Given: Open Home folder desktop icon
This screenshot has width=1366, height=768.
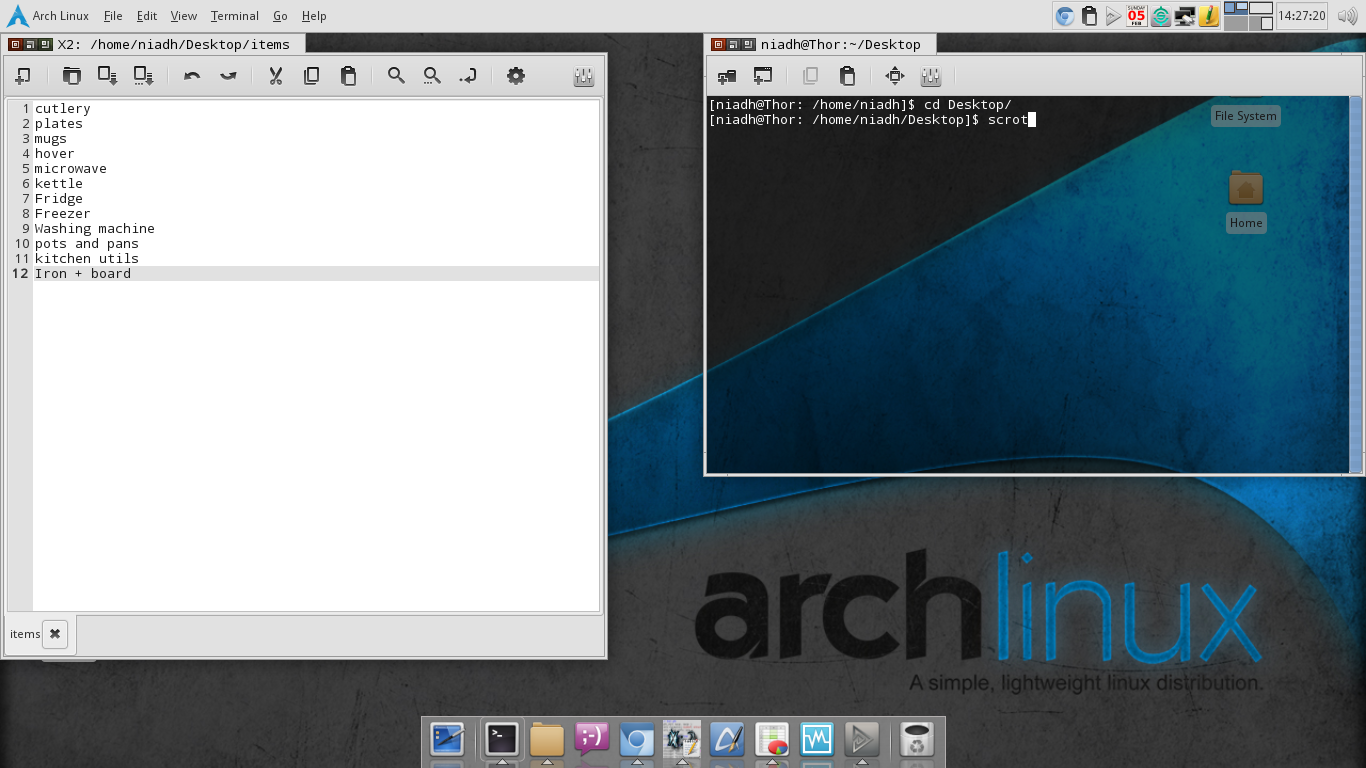Looking at the screenshot, I should click(1246, 188).
